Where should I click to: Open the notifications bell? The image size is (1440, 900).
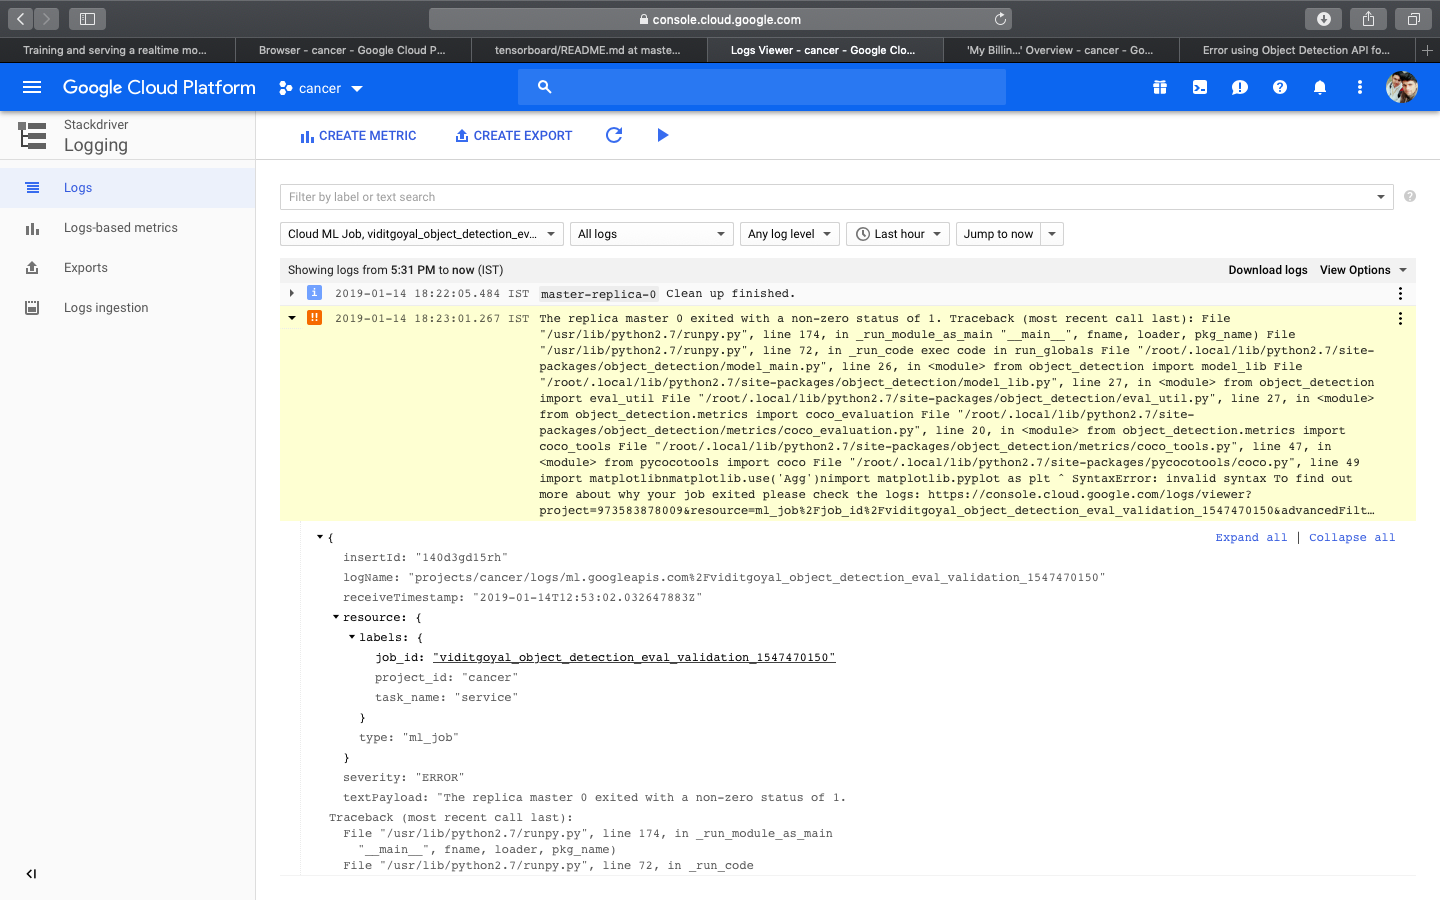1319,87
